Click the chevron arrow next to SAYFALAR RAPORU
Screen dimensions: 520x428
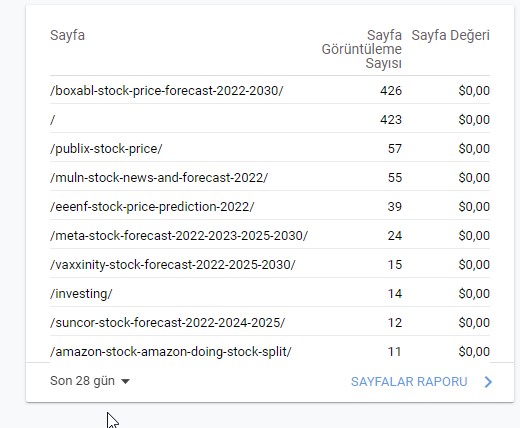488,382
